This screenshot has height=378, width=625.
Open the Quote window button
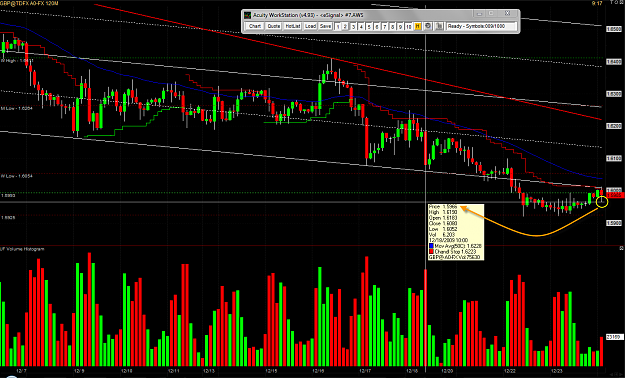(273, 26)
